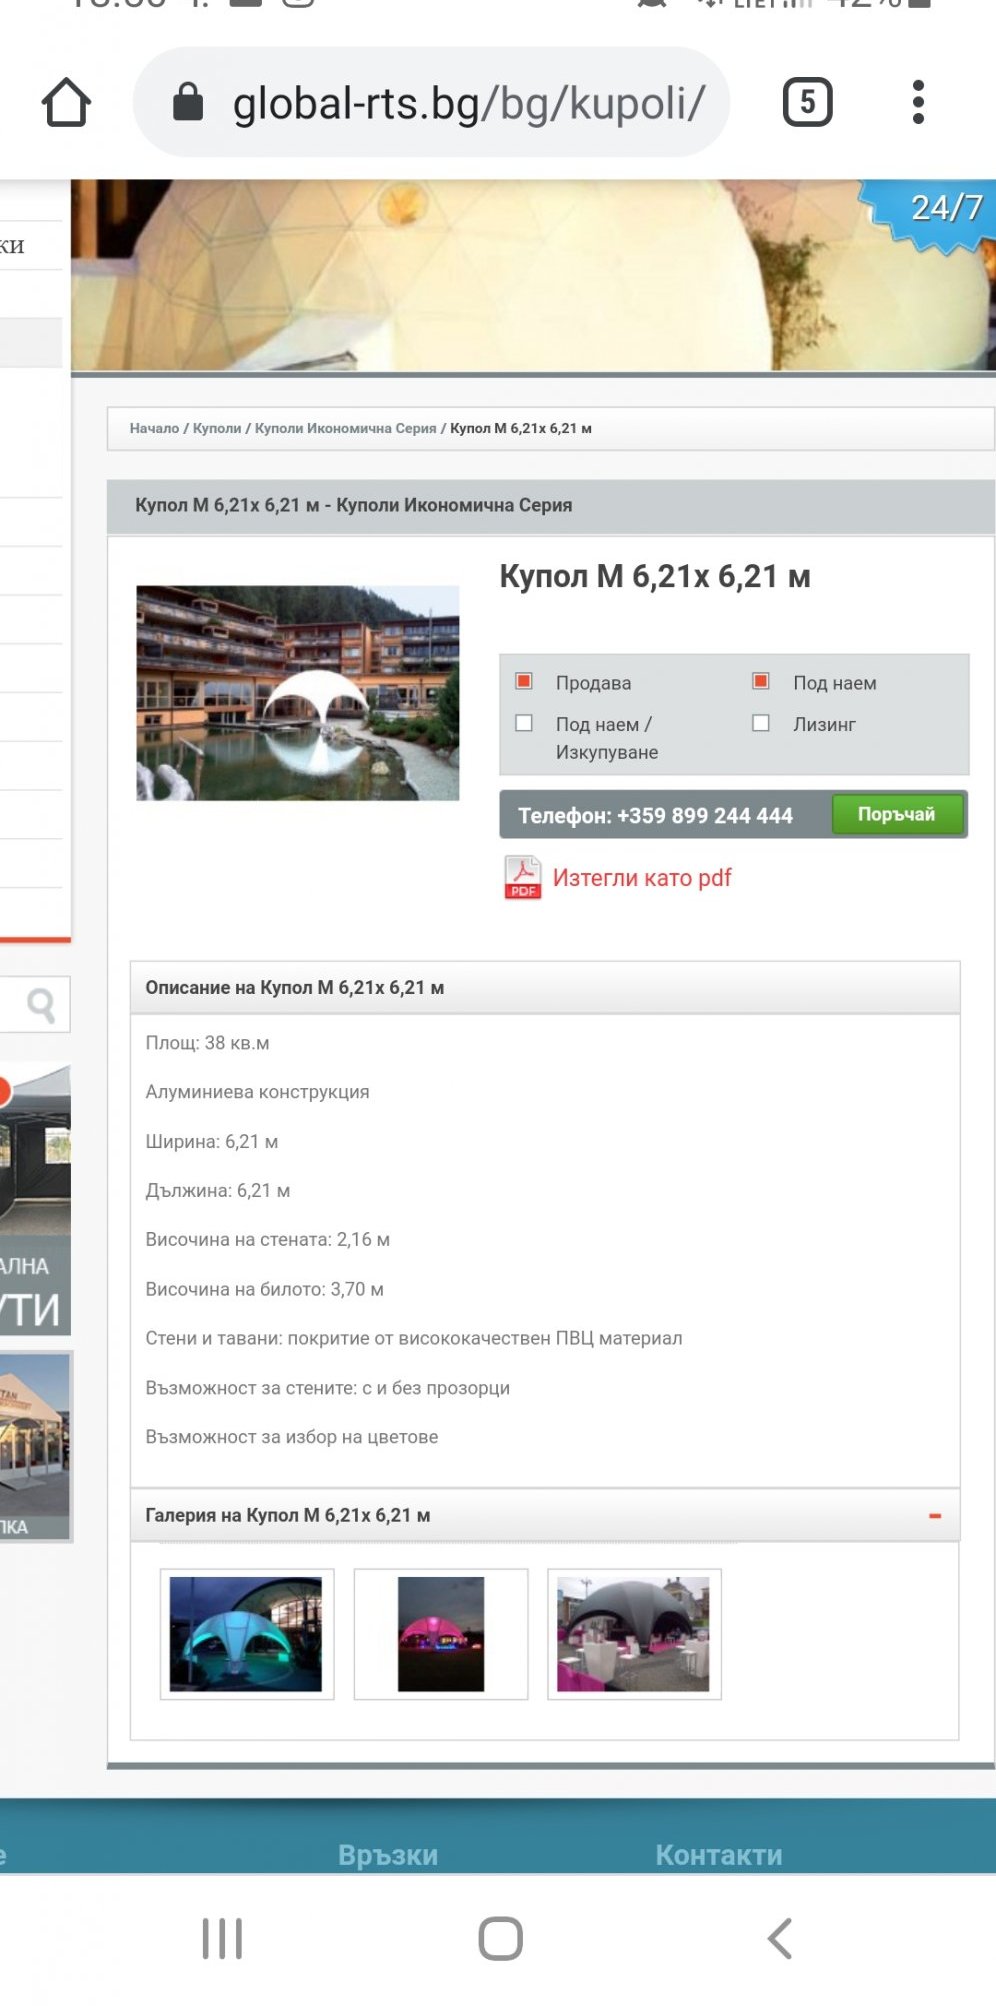Image resolution: width=996 pixels, height=2006 pixels.
Task: Open the browser tabs switcher showing 5
Action: pyautogui.click(x=807, y=102)
